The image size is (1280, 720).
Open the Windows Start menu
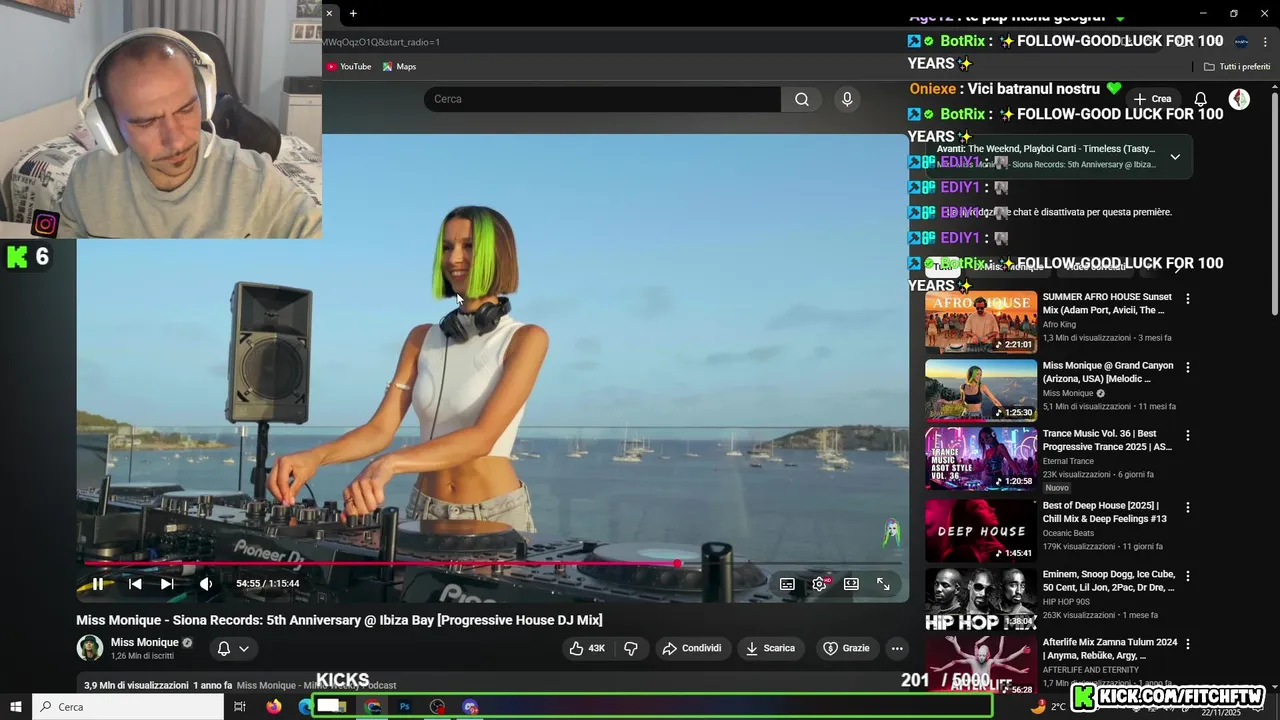[16, 707]
